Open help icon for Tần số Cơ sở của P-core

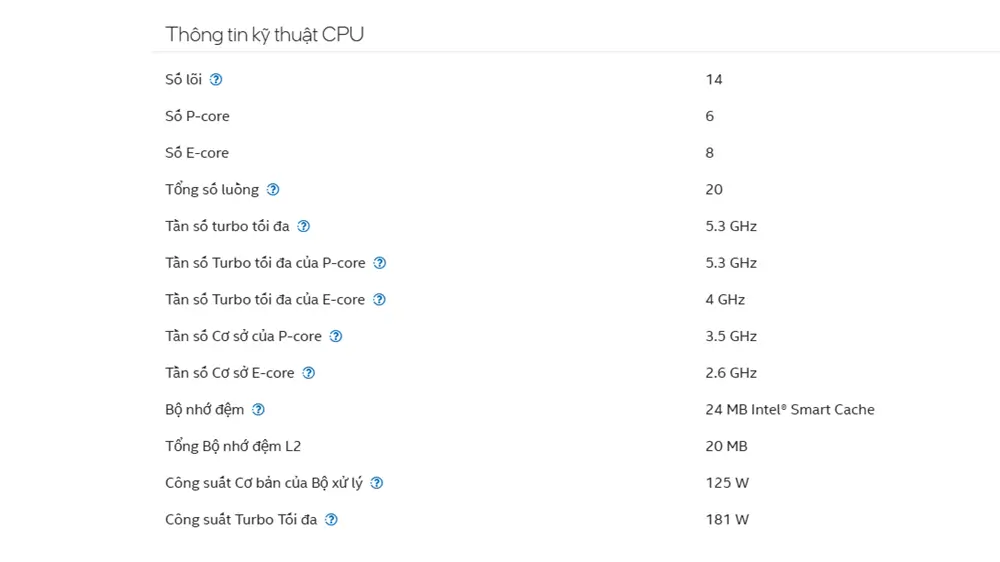click(x=336, y=336)
